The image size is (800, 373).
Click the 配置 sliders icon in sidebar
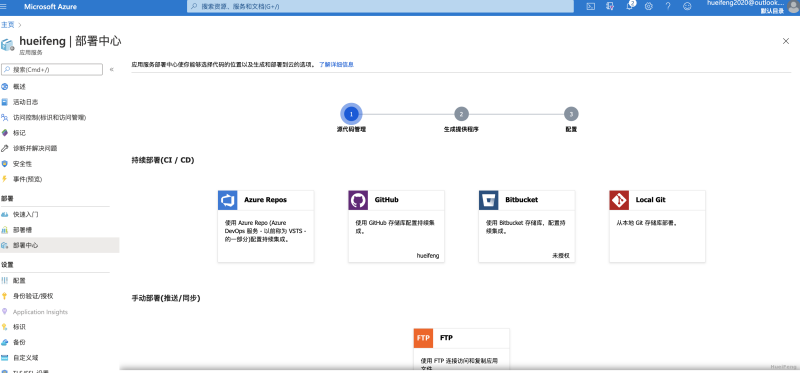tap(5, 281)
